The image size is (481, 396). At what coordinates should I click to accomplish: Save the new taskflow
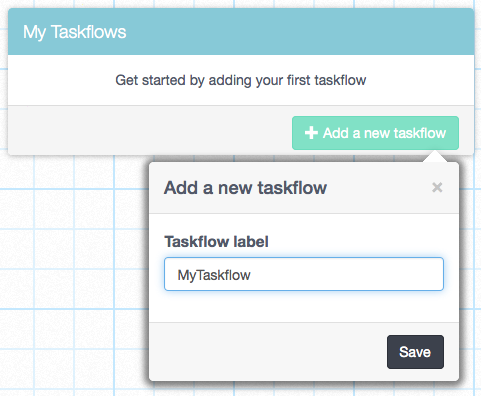pos(415,352)
